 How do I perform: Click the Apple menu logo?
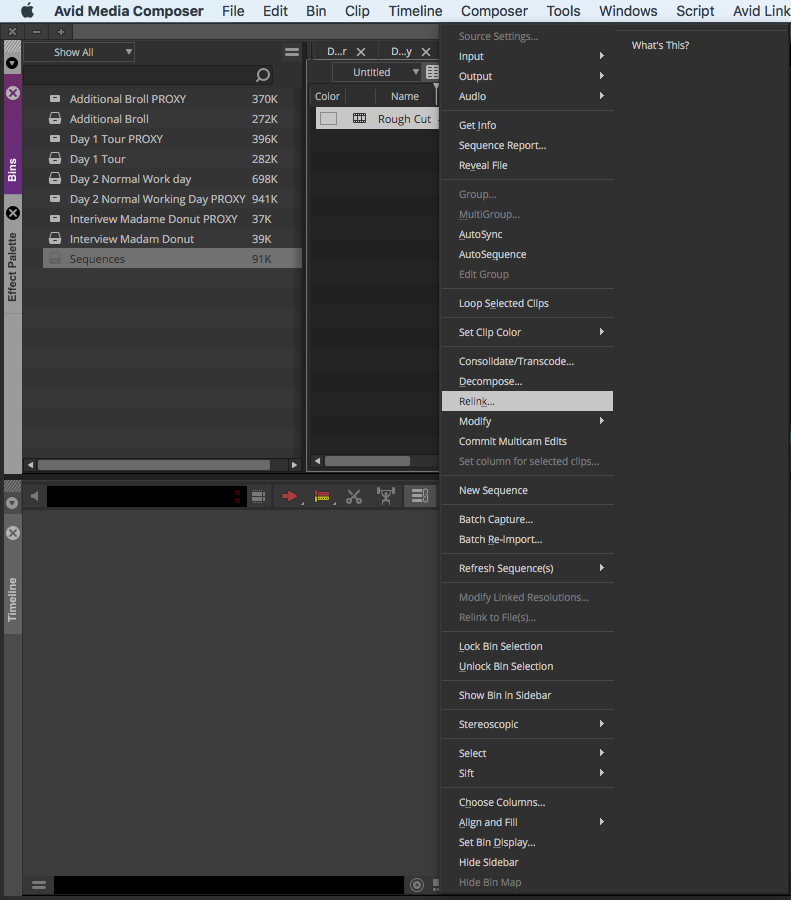coord(27,10)
